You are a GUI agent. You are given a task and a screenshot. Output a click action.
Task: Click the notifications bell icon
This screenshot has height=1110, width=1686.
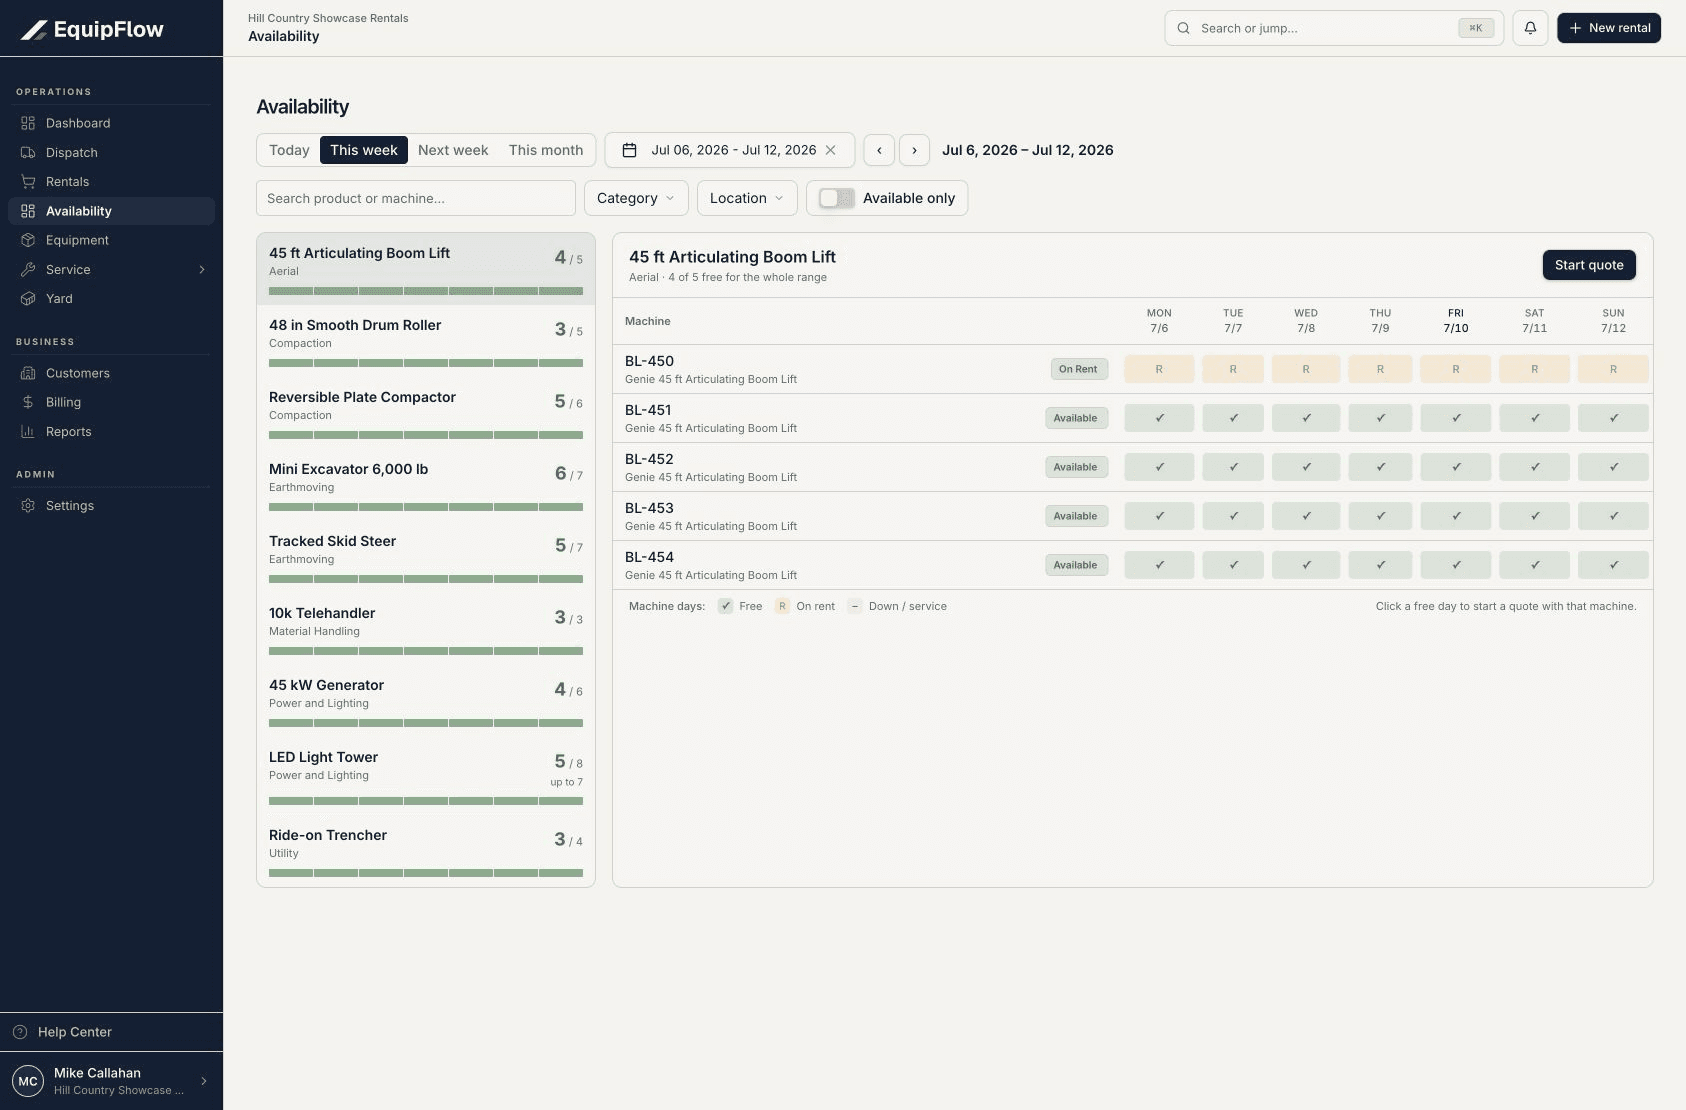pos(1530,28)
